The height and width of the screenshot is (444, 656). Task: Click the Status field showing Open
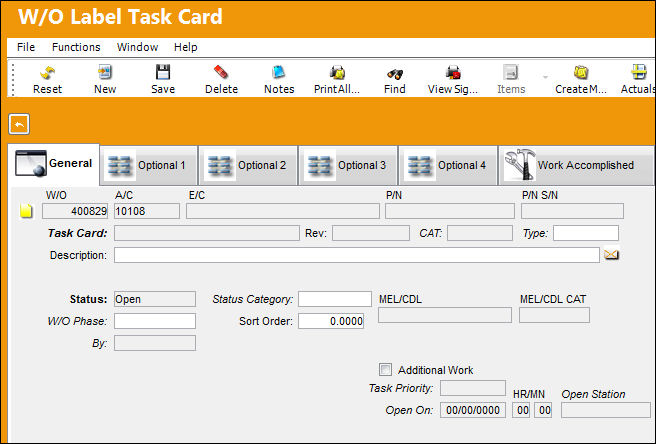tap(155, 299)
